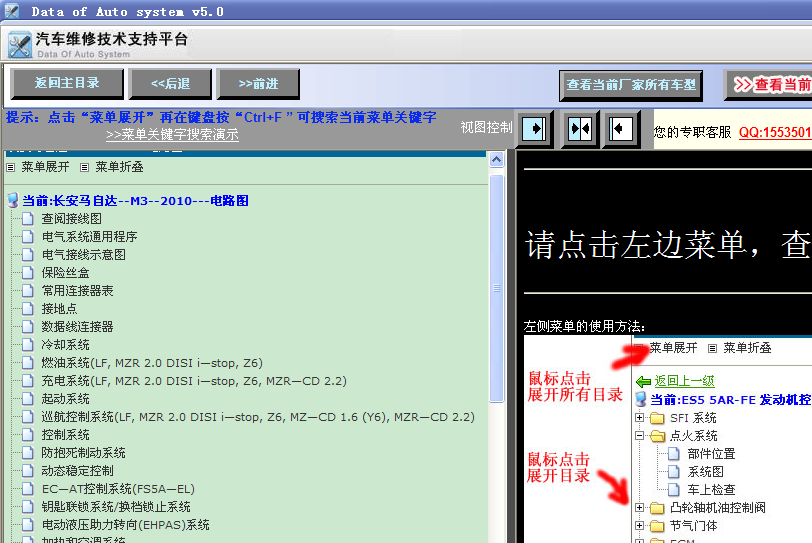
Task: Click the 汽车维修技术支持平台 logo icon
Action: pyautogui.click(x=20, y=45)
